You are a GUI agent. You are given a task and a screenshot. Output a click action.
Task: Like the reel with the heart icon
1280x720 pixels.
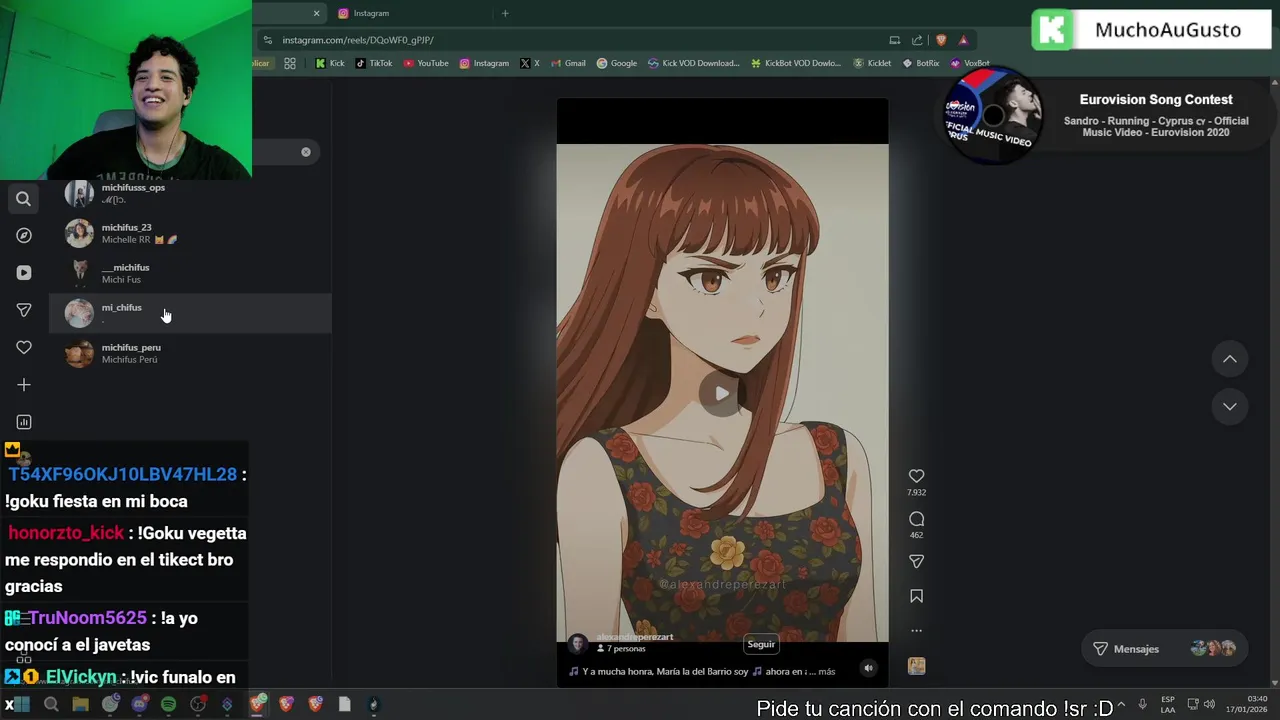(916, 476)
